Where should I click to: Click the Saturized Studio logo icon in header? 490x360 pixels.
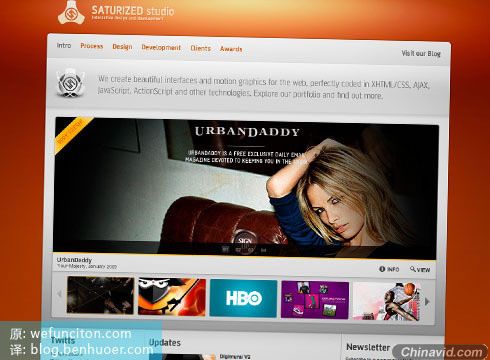(x=71, y=13)
